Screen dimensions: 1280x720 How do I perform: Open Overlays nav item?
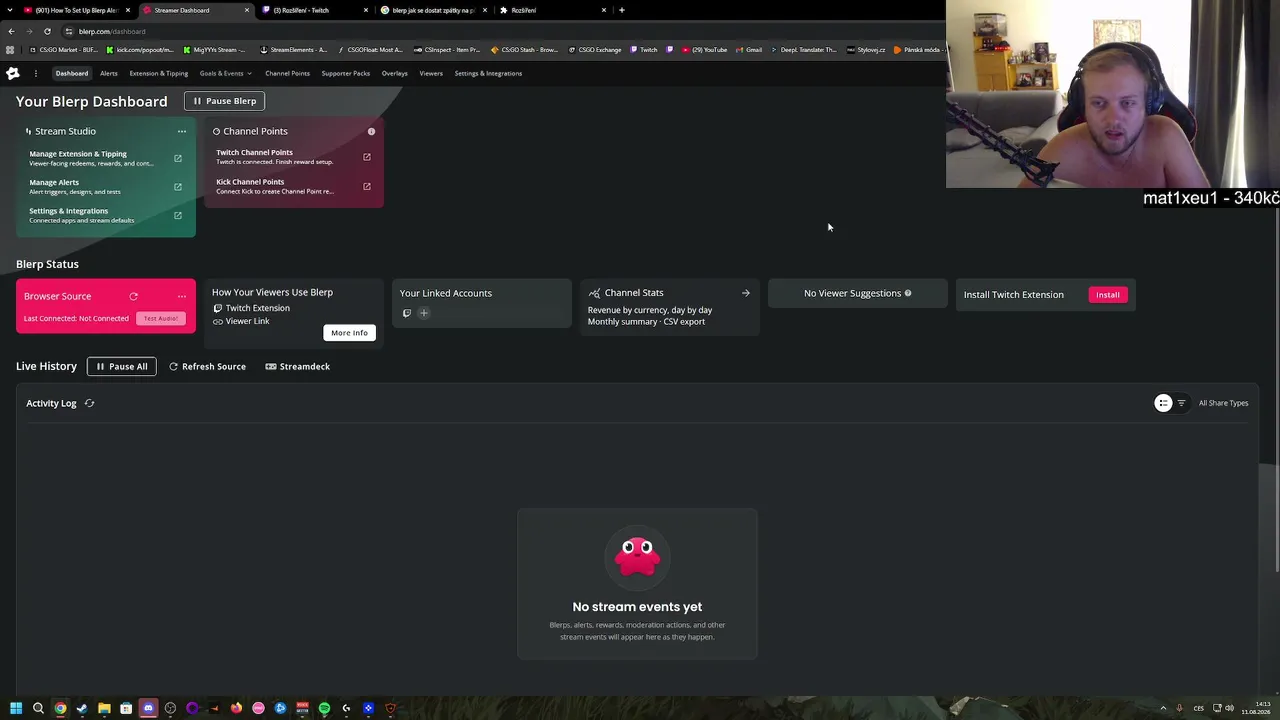click(x=394, y=73)
